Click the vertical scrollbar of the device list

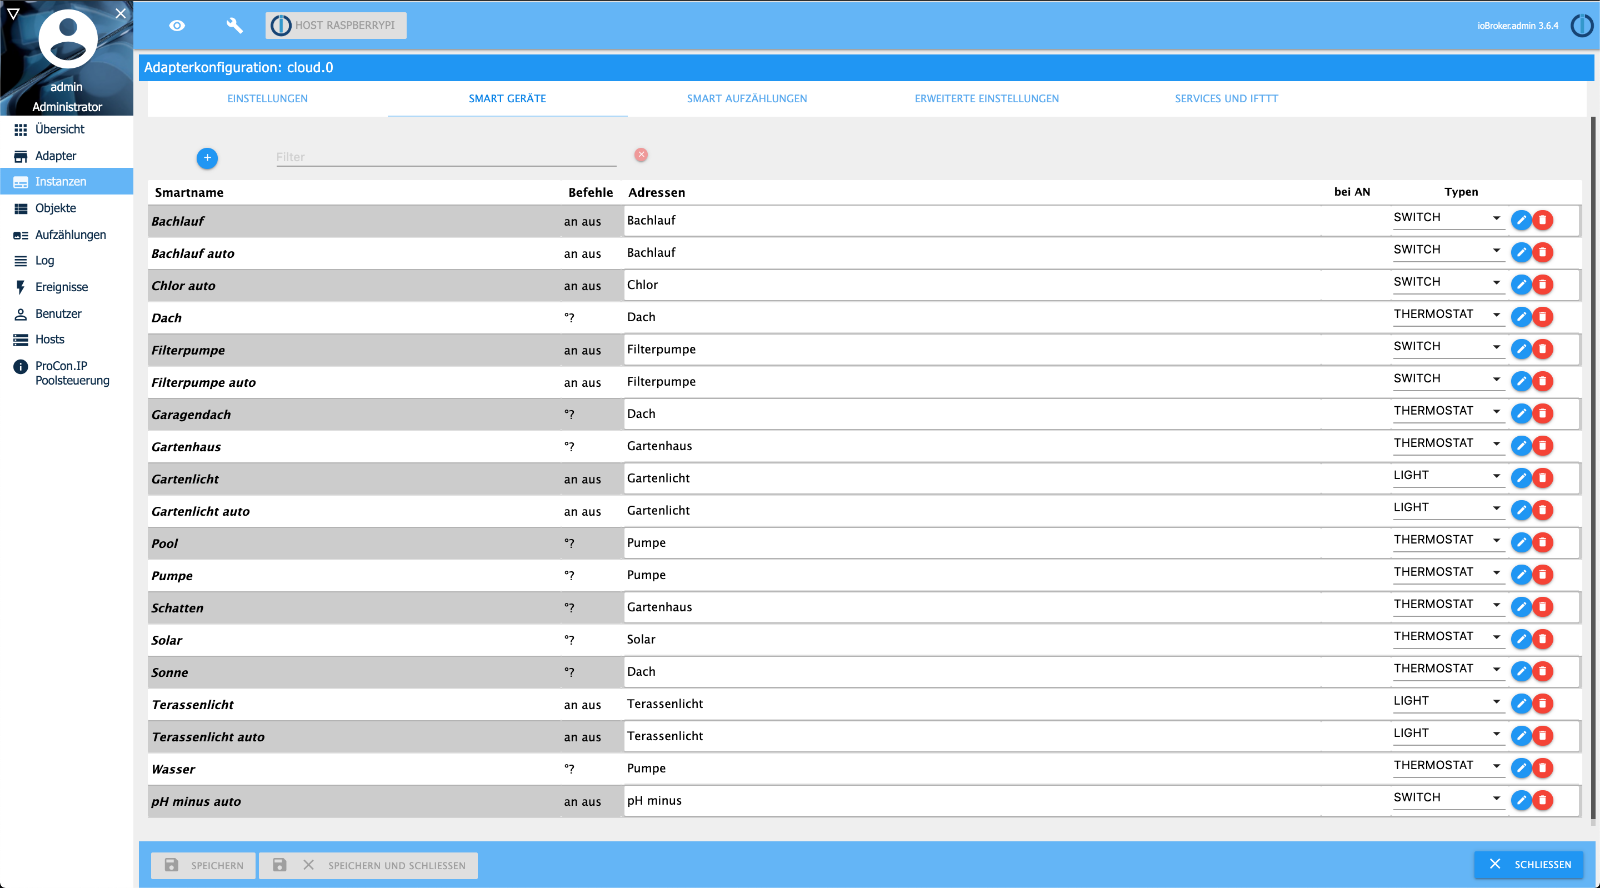[x=1593, y=470]
